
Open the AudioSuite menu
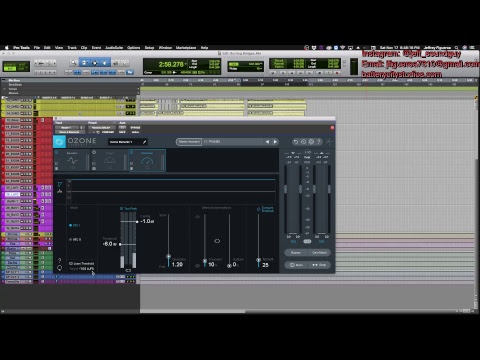(x=114, y=48)
